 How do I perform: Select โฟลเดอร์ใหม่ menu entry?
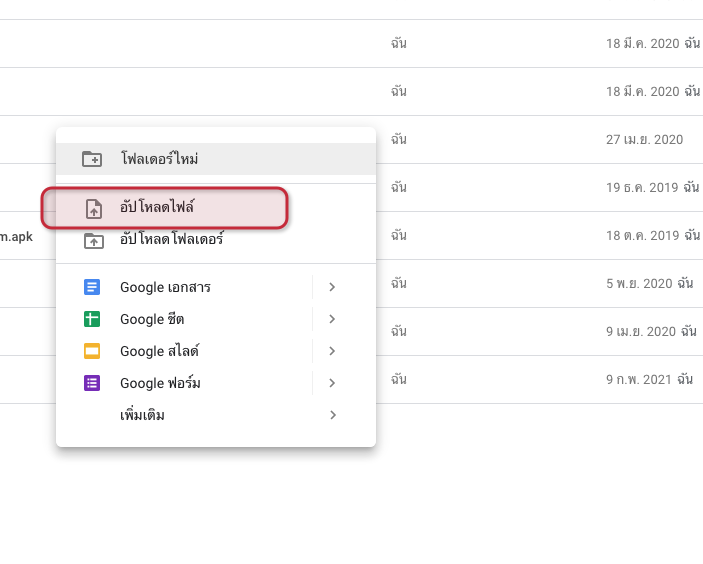point(216,159)
